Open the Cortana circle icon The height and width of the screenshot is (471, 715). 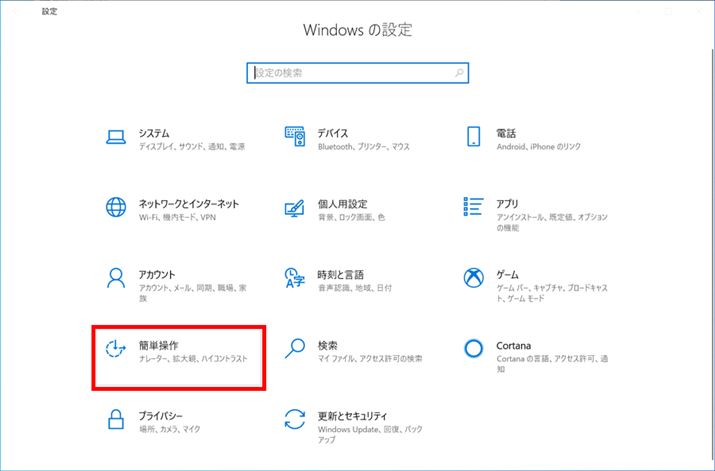point(474,347)
